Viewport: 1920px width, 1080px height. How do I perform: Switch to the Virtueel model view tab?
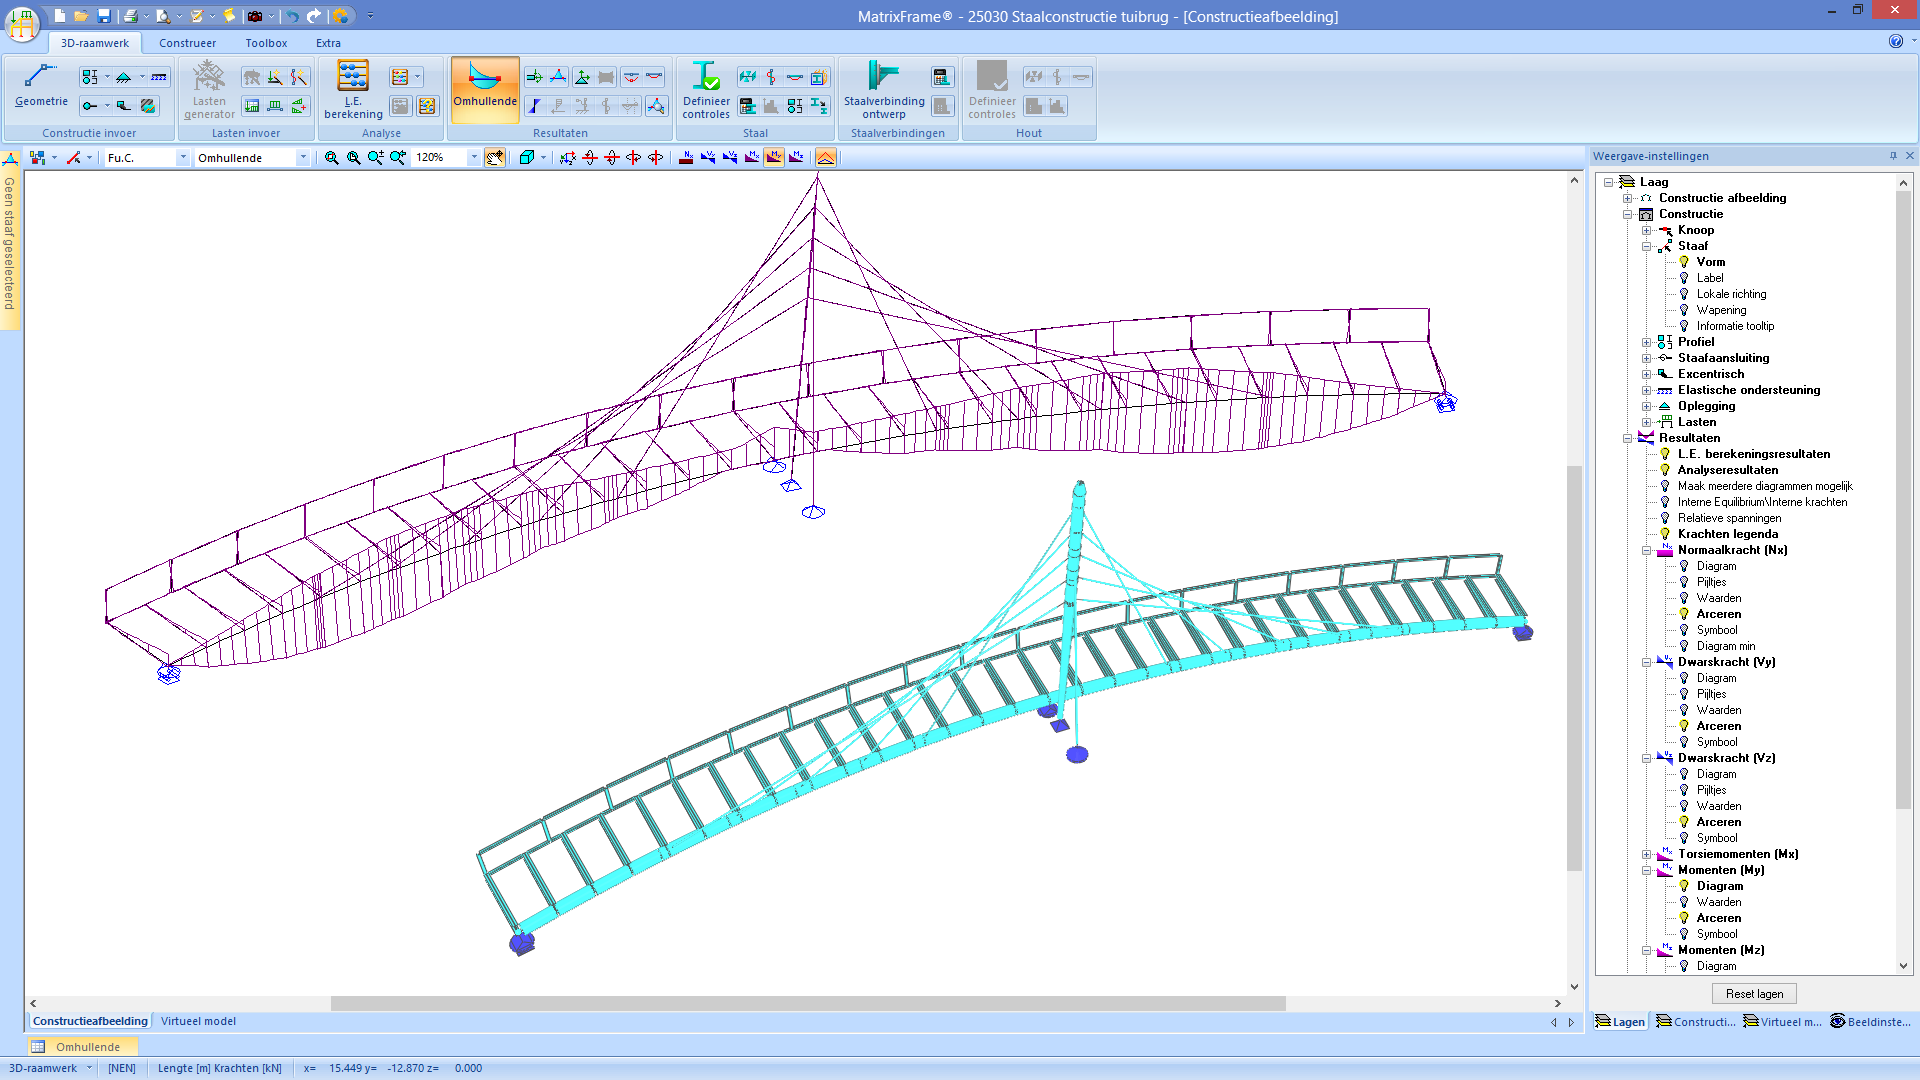point(198,1021)
